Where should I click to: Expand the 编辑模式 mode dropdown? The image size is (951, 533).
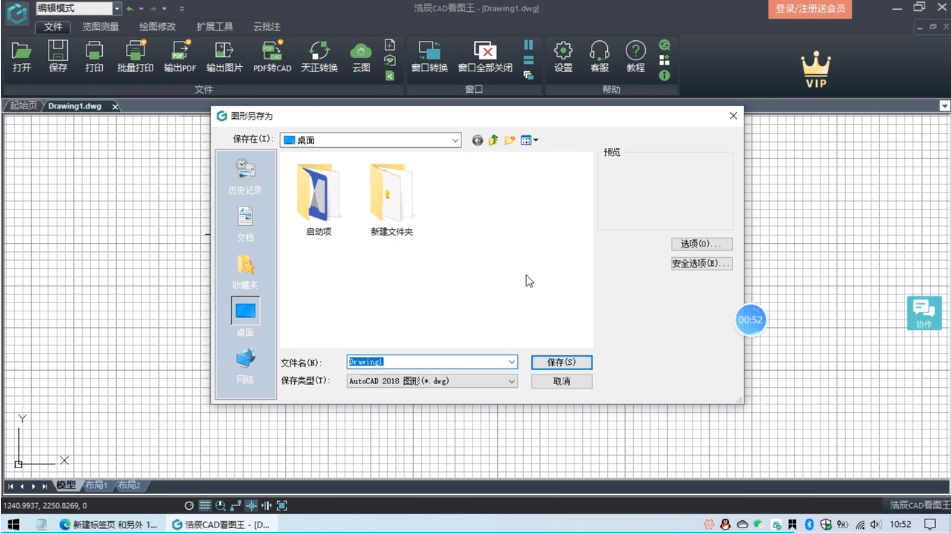[x=116, y=8]
